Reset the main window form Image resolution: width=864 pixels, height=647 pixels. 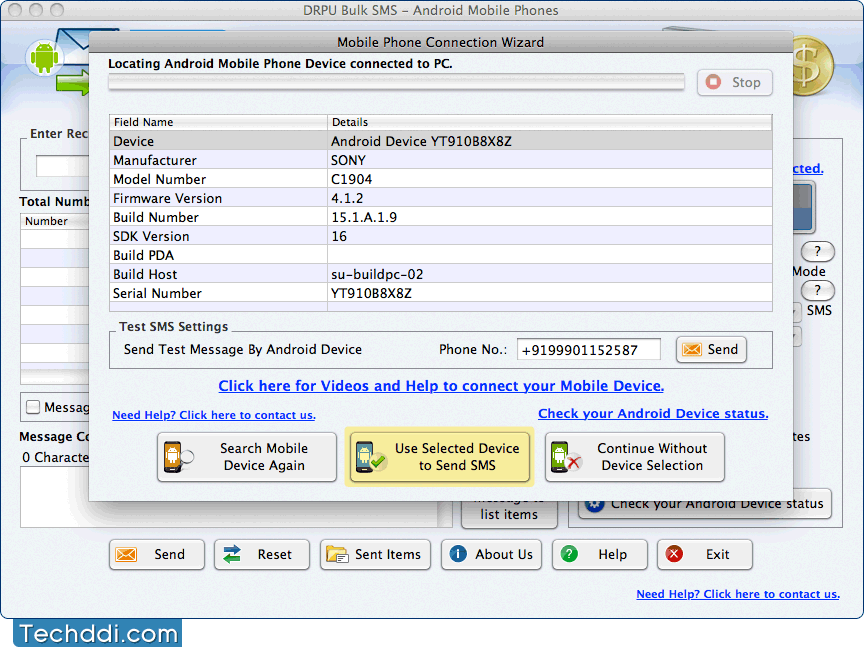pos(262,554)
